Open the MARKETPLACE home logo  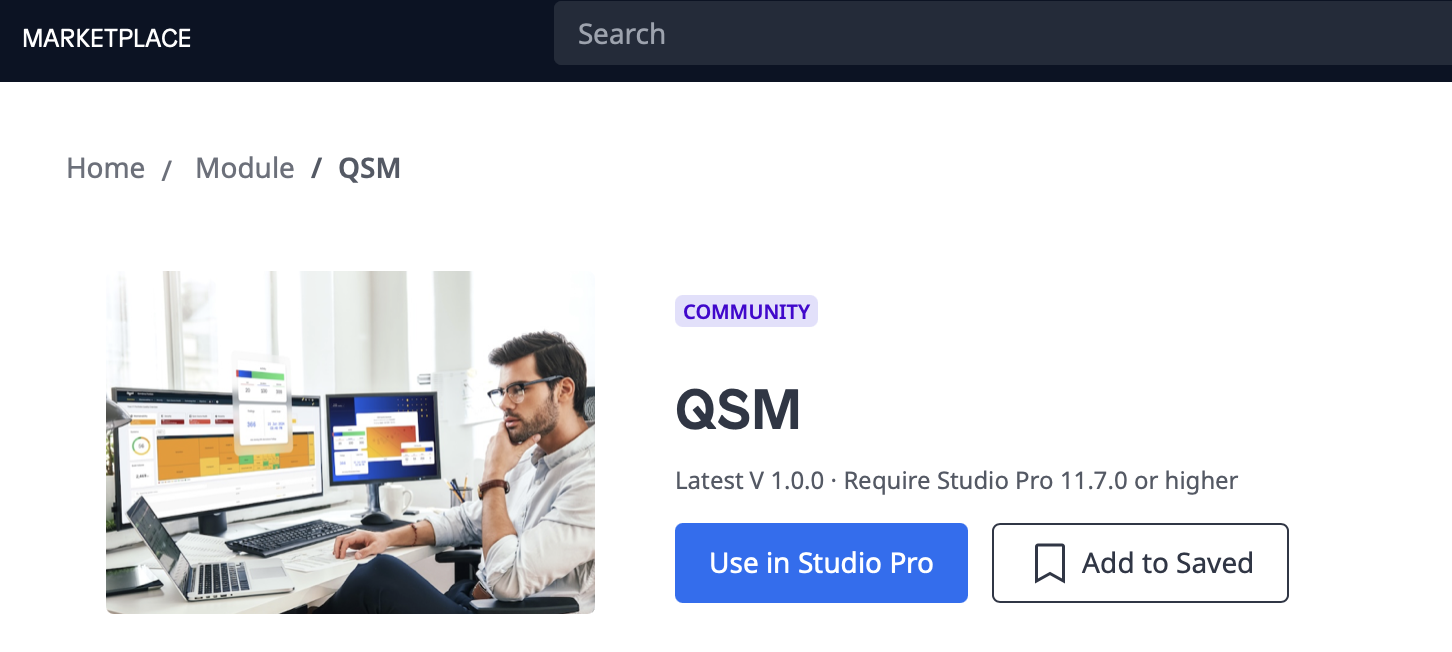tap(107, 38)
